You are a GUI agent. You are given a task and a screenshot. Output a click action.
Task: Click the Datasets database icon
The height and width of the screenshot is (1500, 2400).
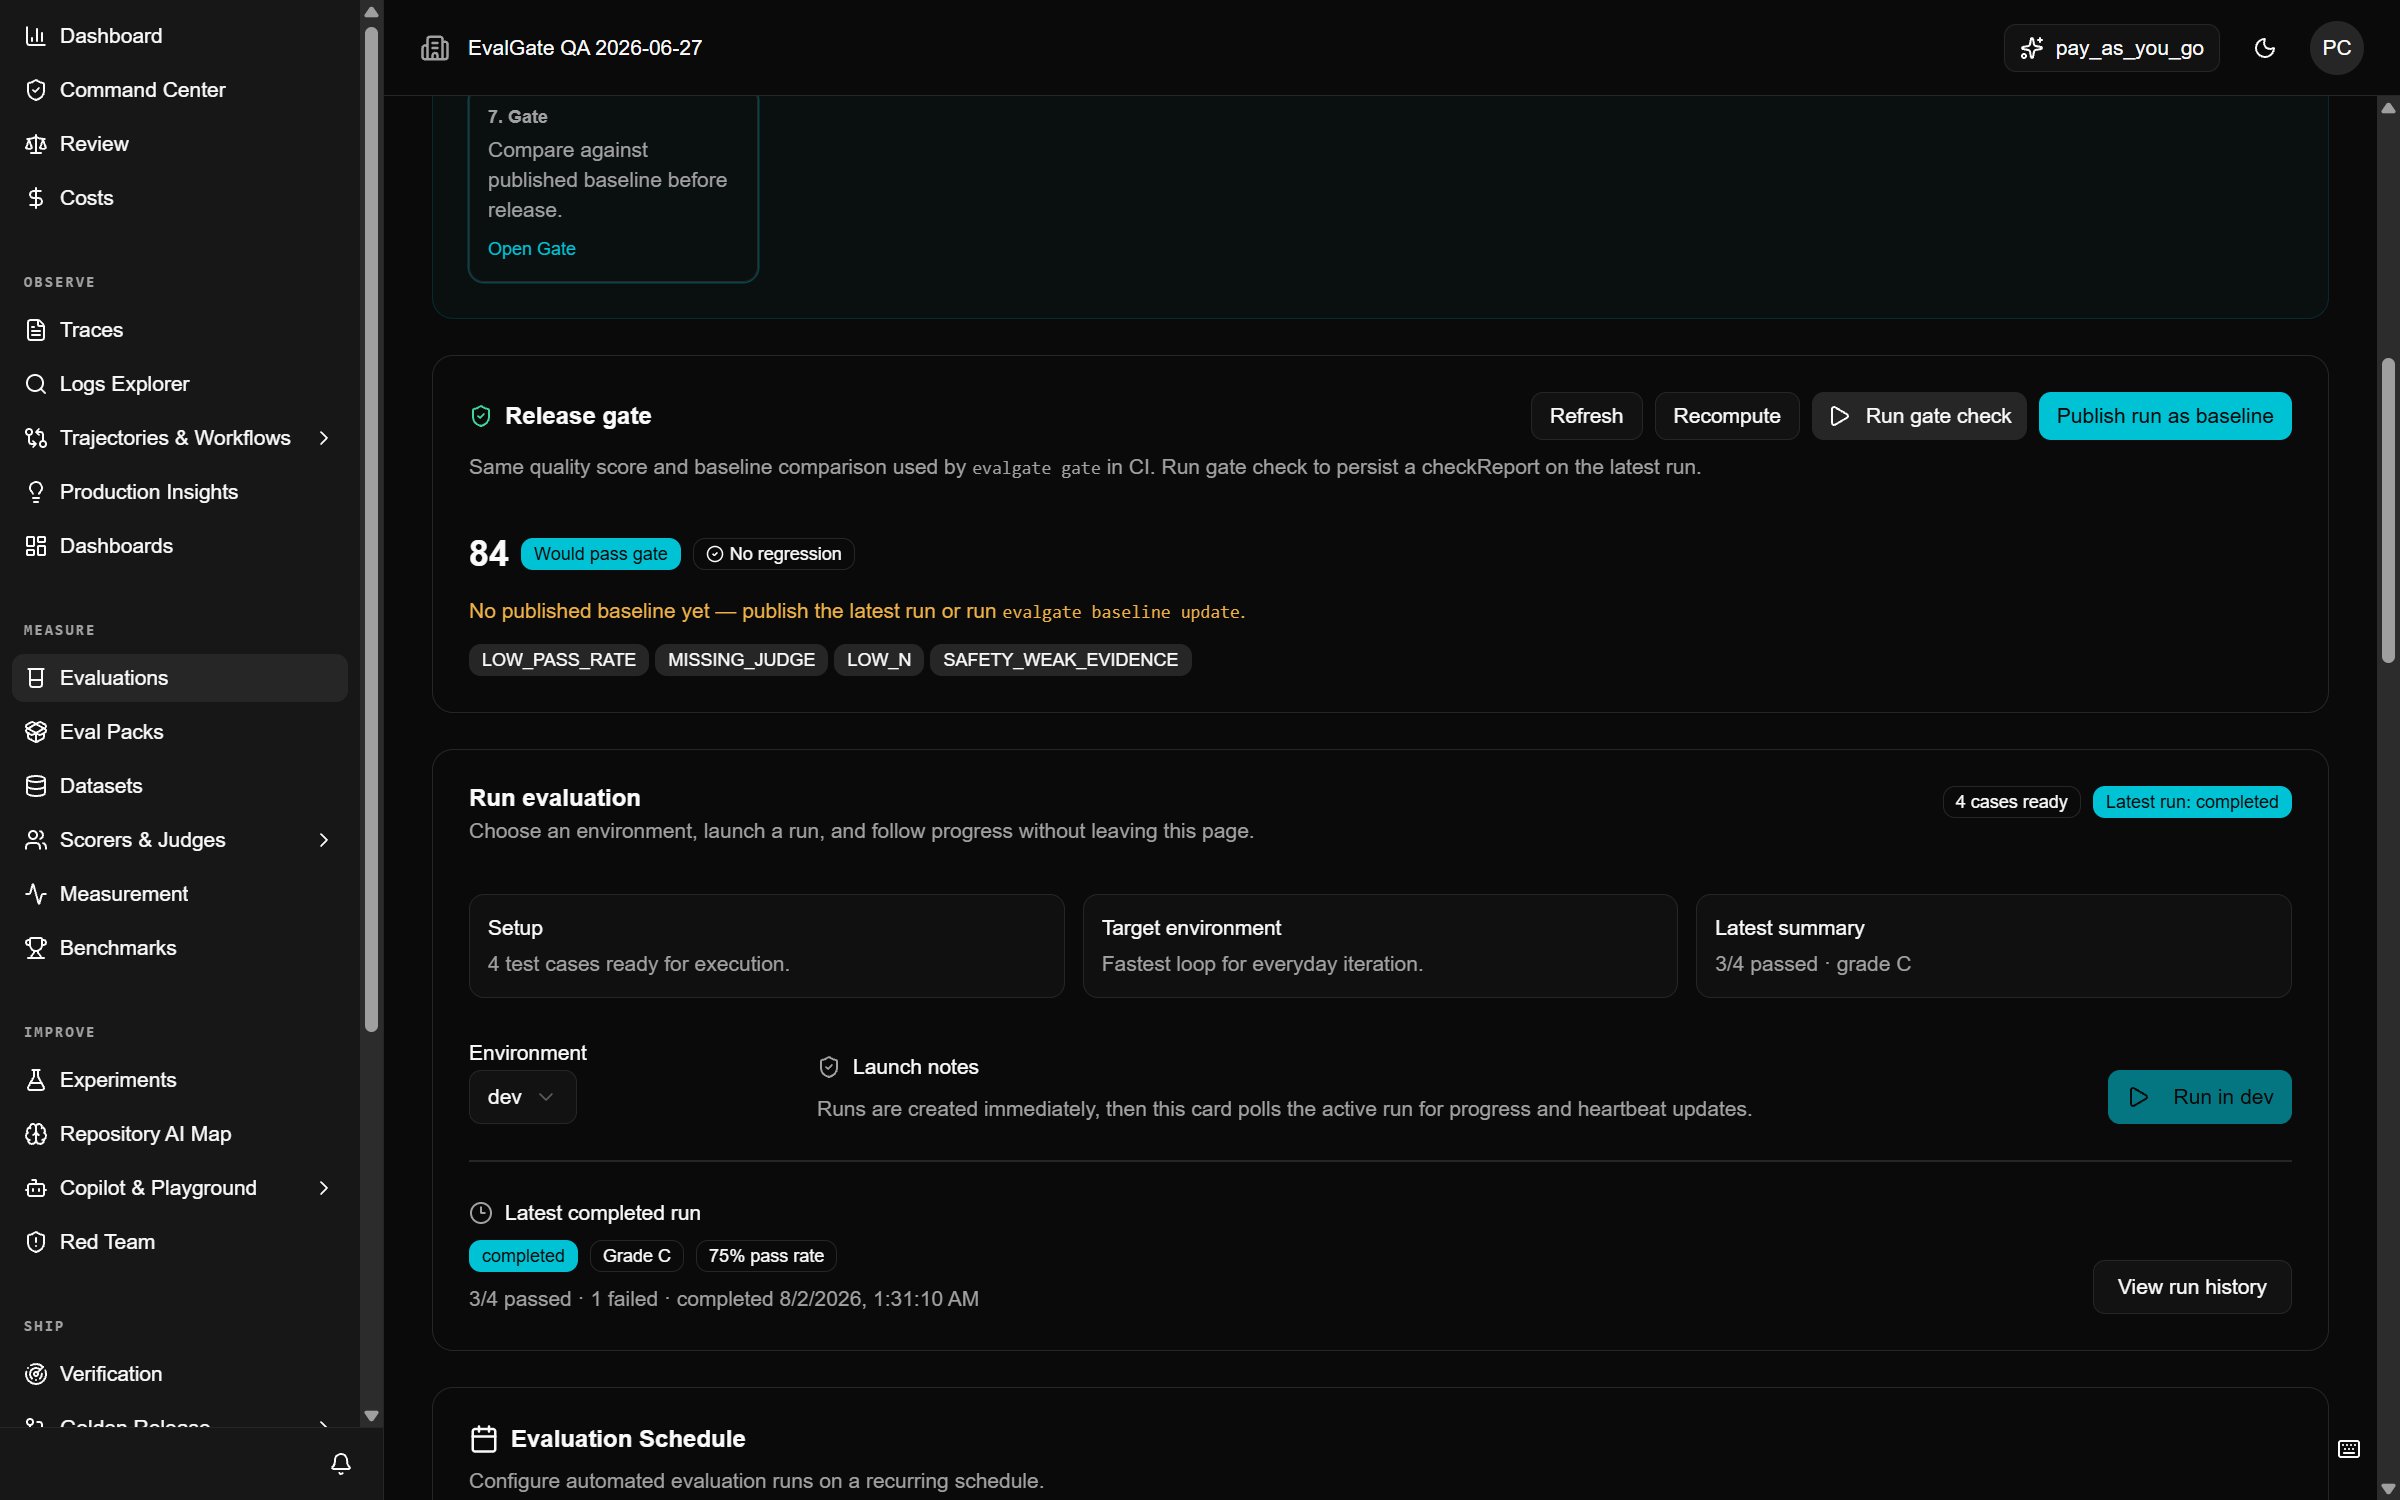tap(36, 786)
